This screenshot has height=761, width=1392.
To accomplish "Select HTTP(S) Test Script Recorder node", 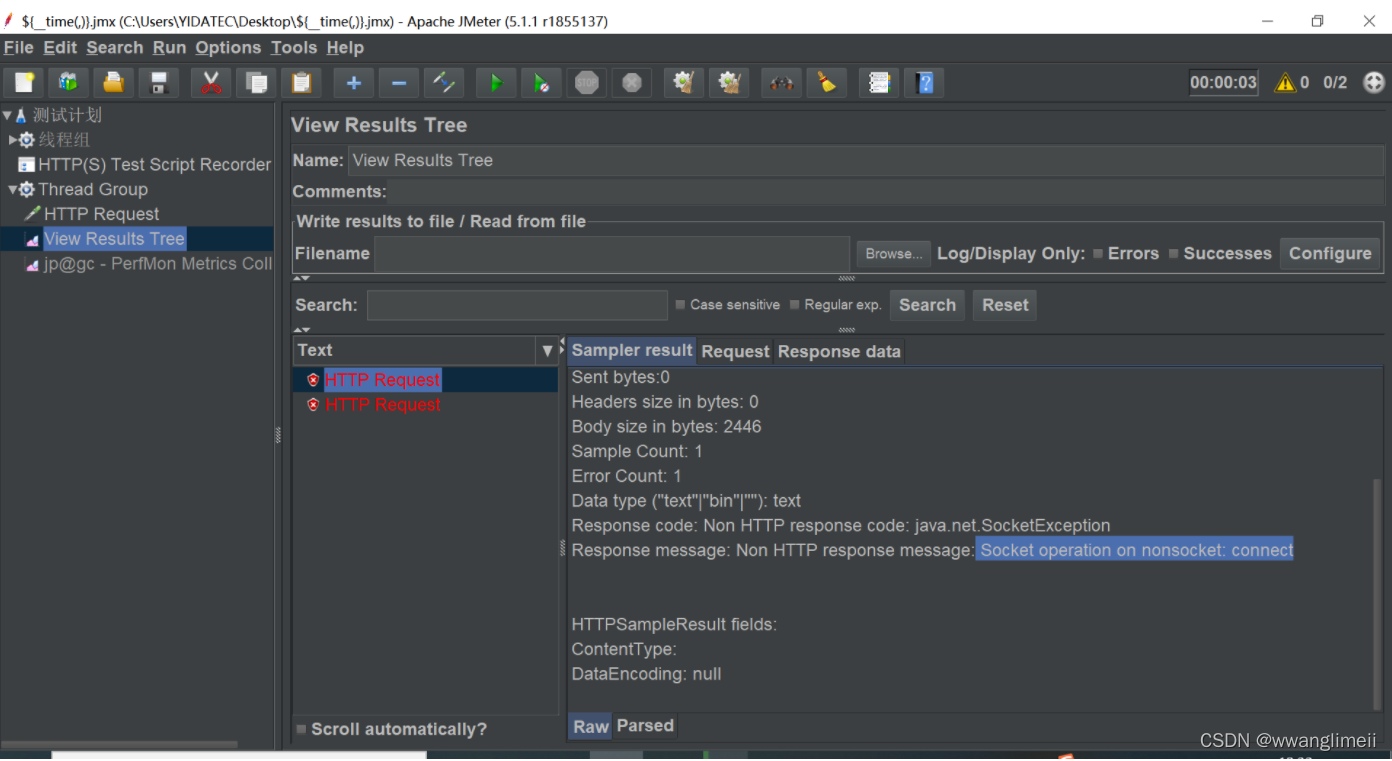I will pos(145,165).
